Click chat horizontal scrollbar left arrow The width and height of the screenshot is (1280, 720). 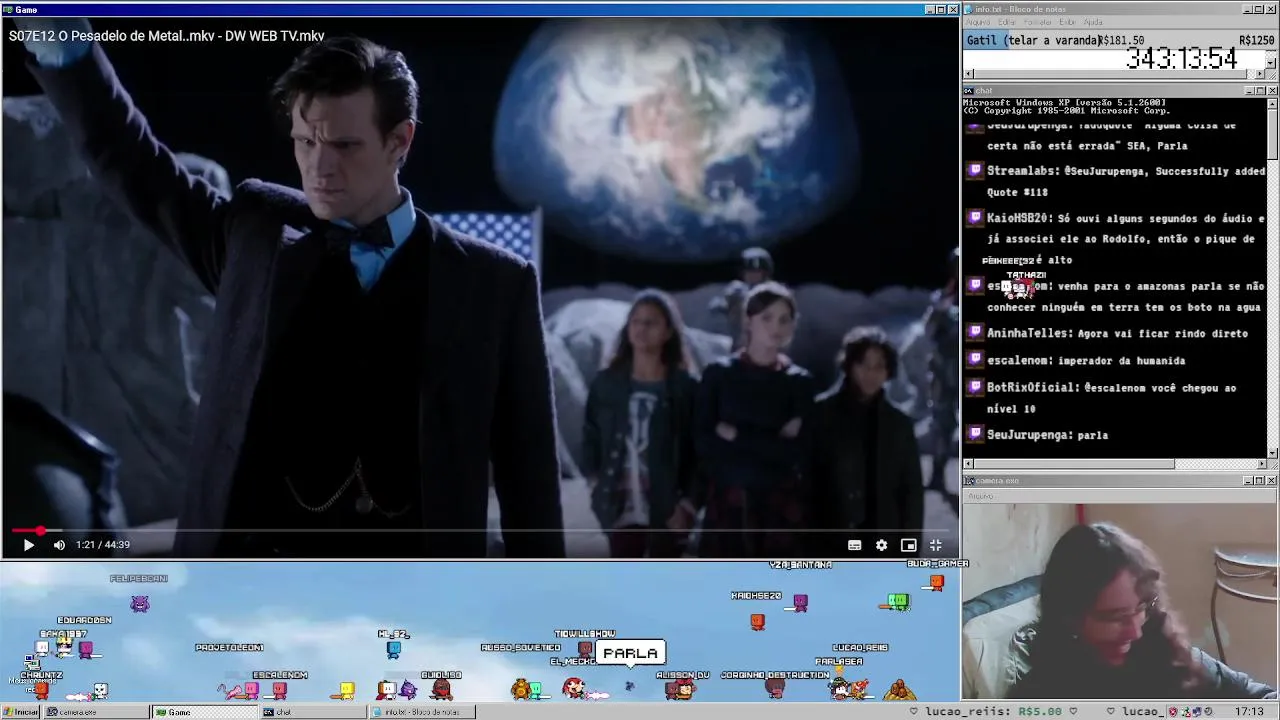(x=968, y=464)
